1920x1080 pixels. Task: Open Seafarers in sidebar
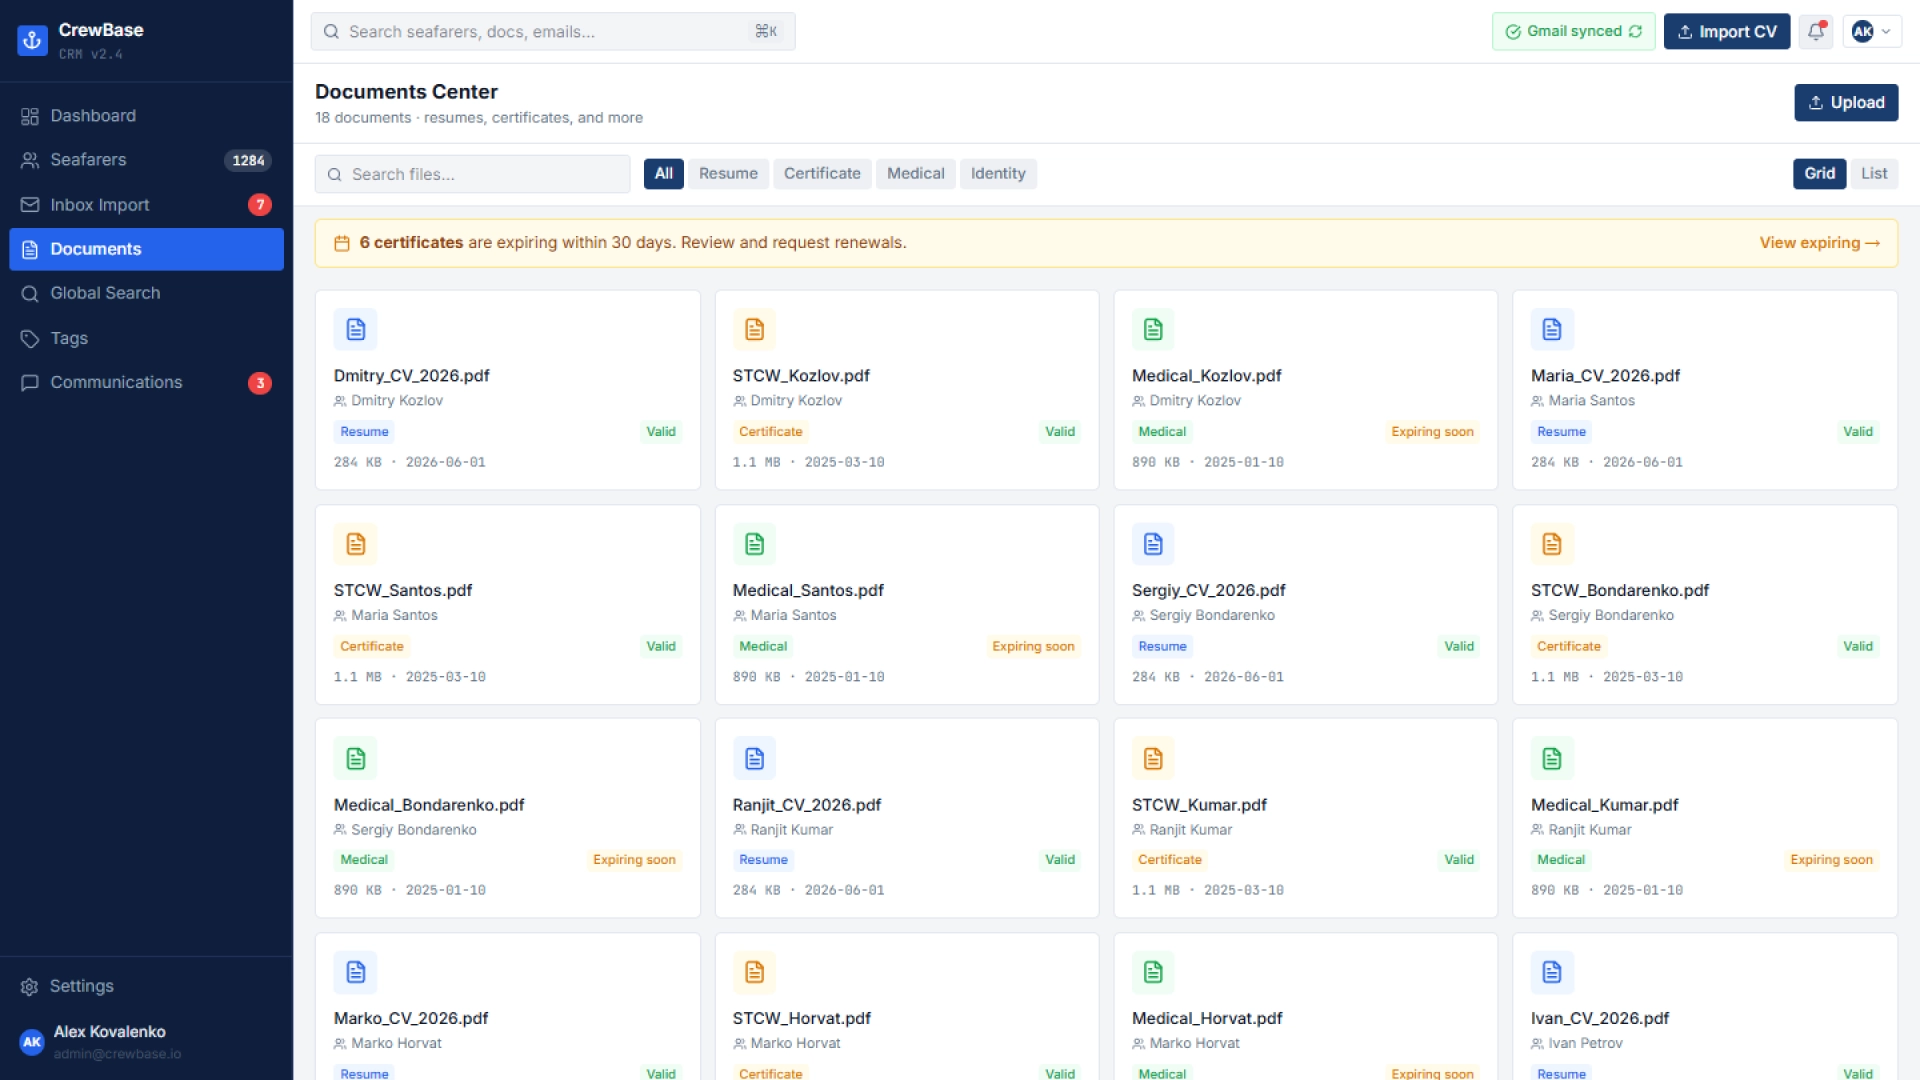[x=146, y=160]
